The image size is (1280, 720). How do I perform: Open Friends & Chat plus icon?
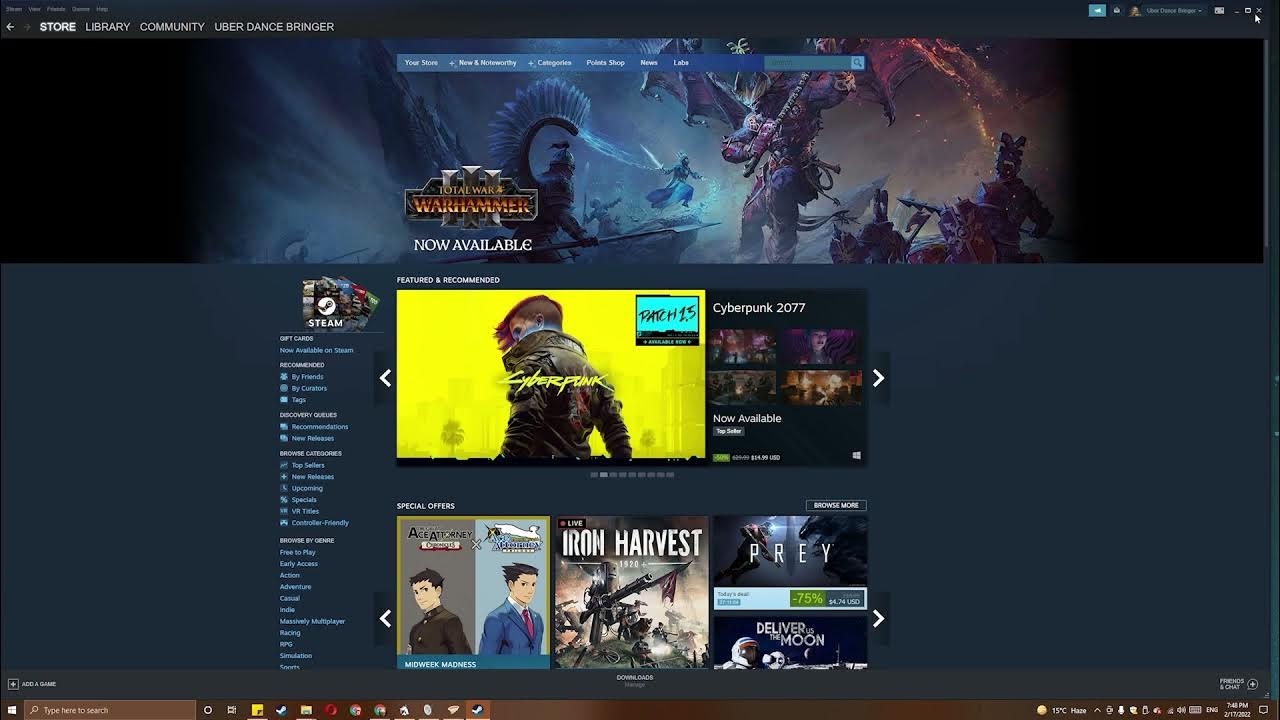[1252, 684]
